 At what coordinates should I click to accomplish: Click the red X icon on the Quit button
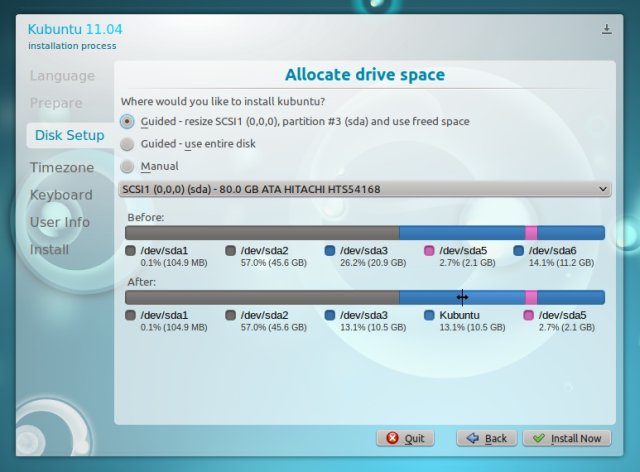tap(392, 438)
